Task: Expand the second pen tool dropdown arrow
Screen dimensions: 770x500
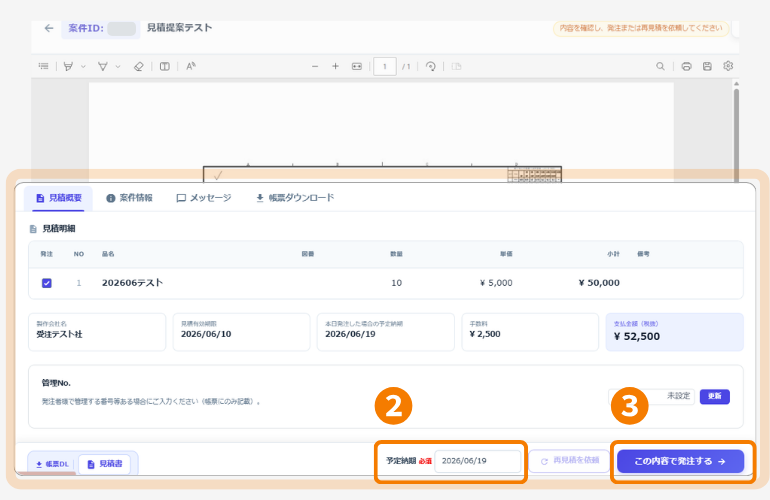Action: click(118, 66)
